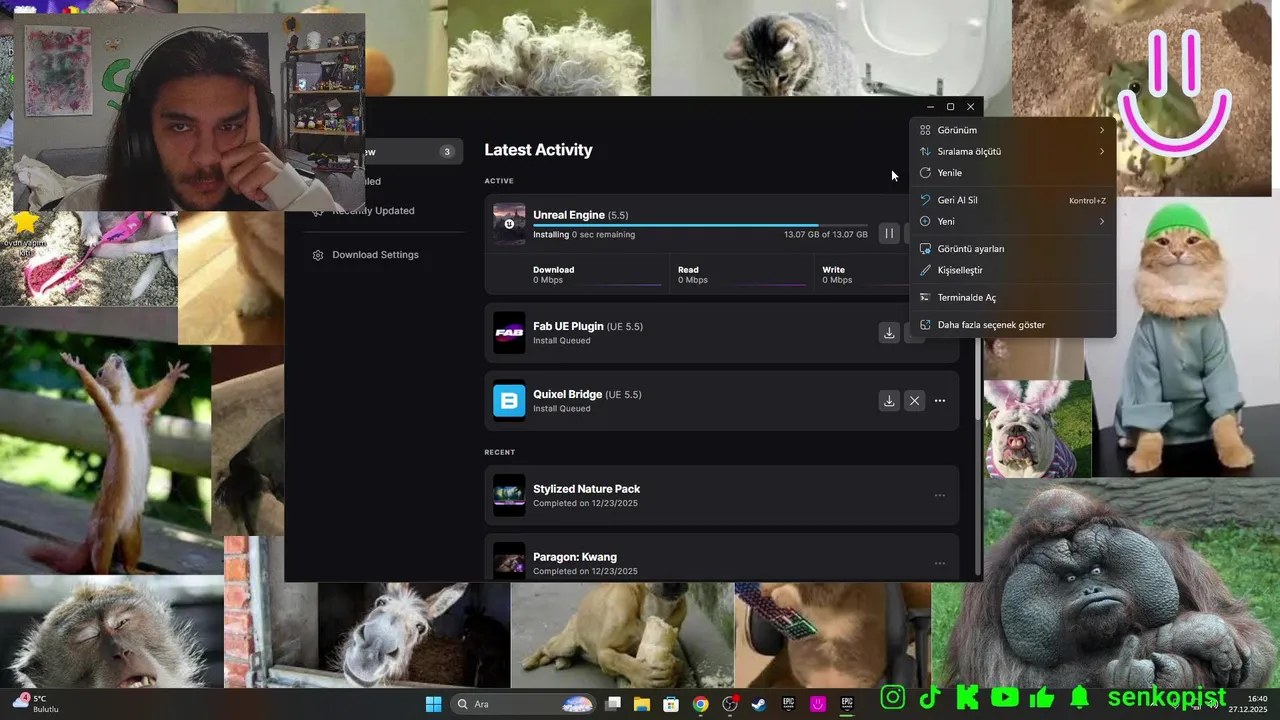Open the three-dot menu for Quixel Bridge
Screen dimensions: 1280x720
940,401
